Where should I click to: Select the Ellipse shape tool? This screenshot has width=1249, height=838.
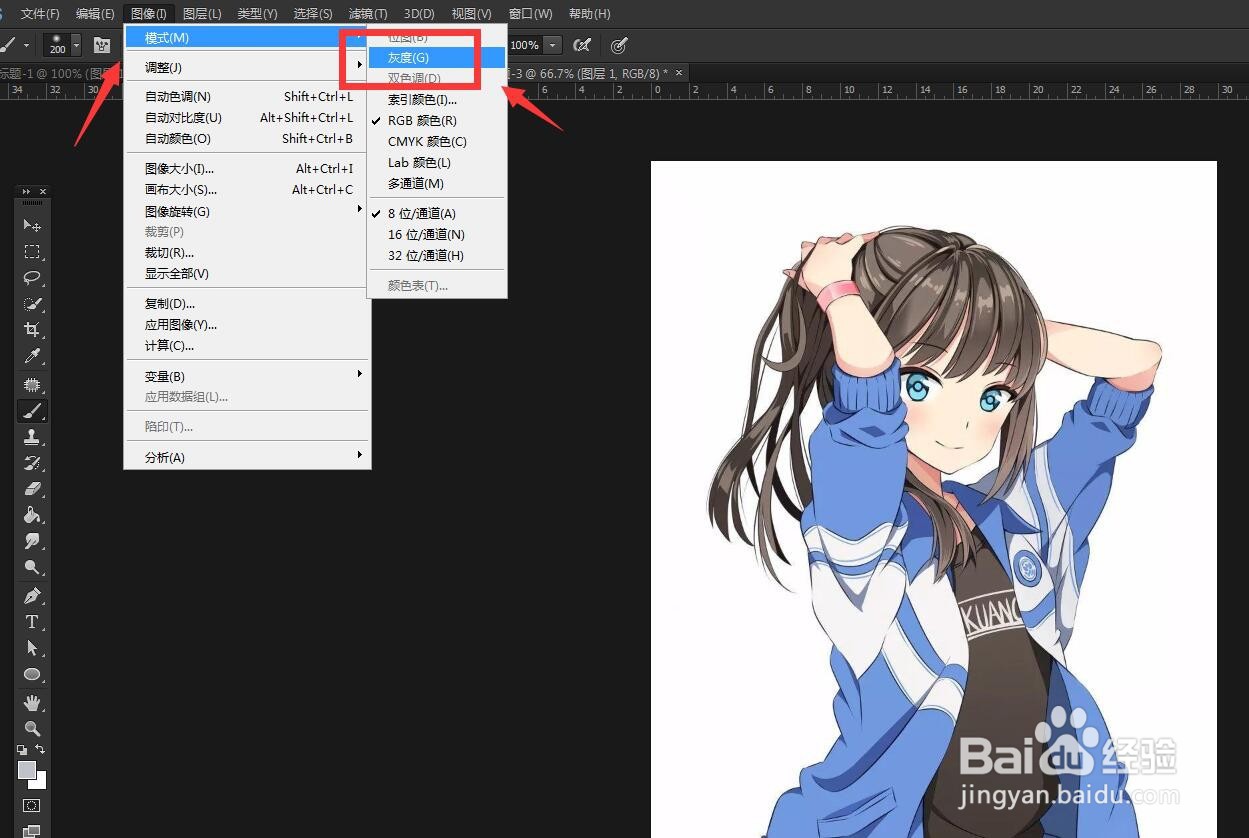click(x=32, y=674)
